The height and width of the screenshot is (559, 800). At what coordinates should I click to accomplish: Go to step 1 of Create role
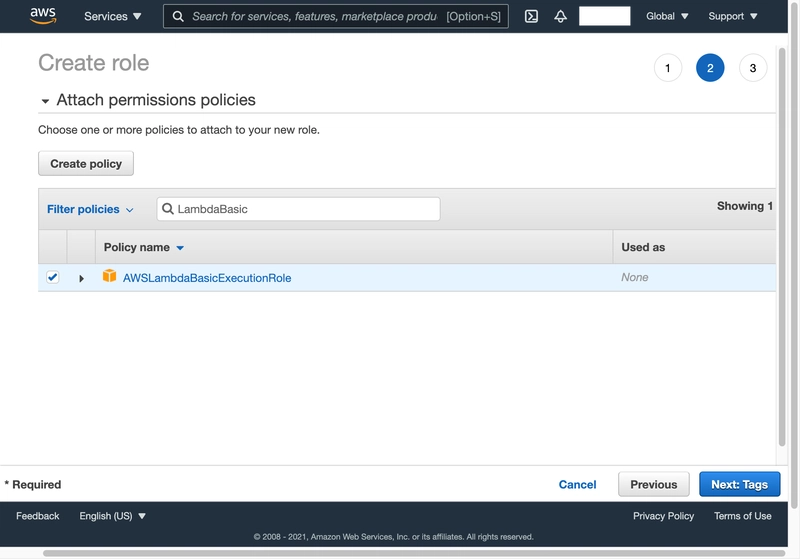(x=668, y=68)
